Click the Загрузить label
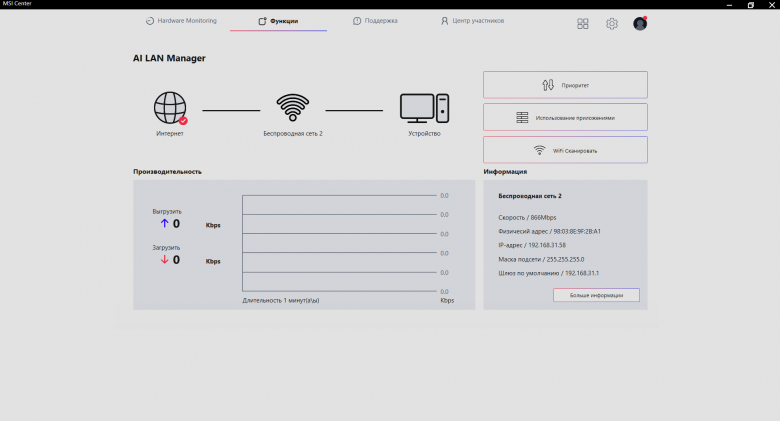This screenshot has height=421, width=780. pyautogui.click(x=166, y=247)
